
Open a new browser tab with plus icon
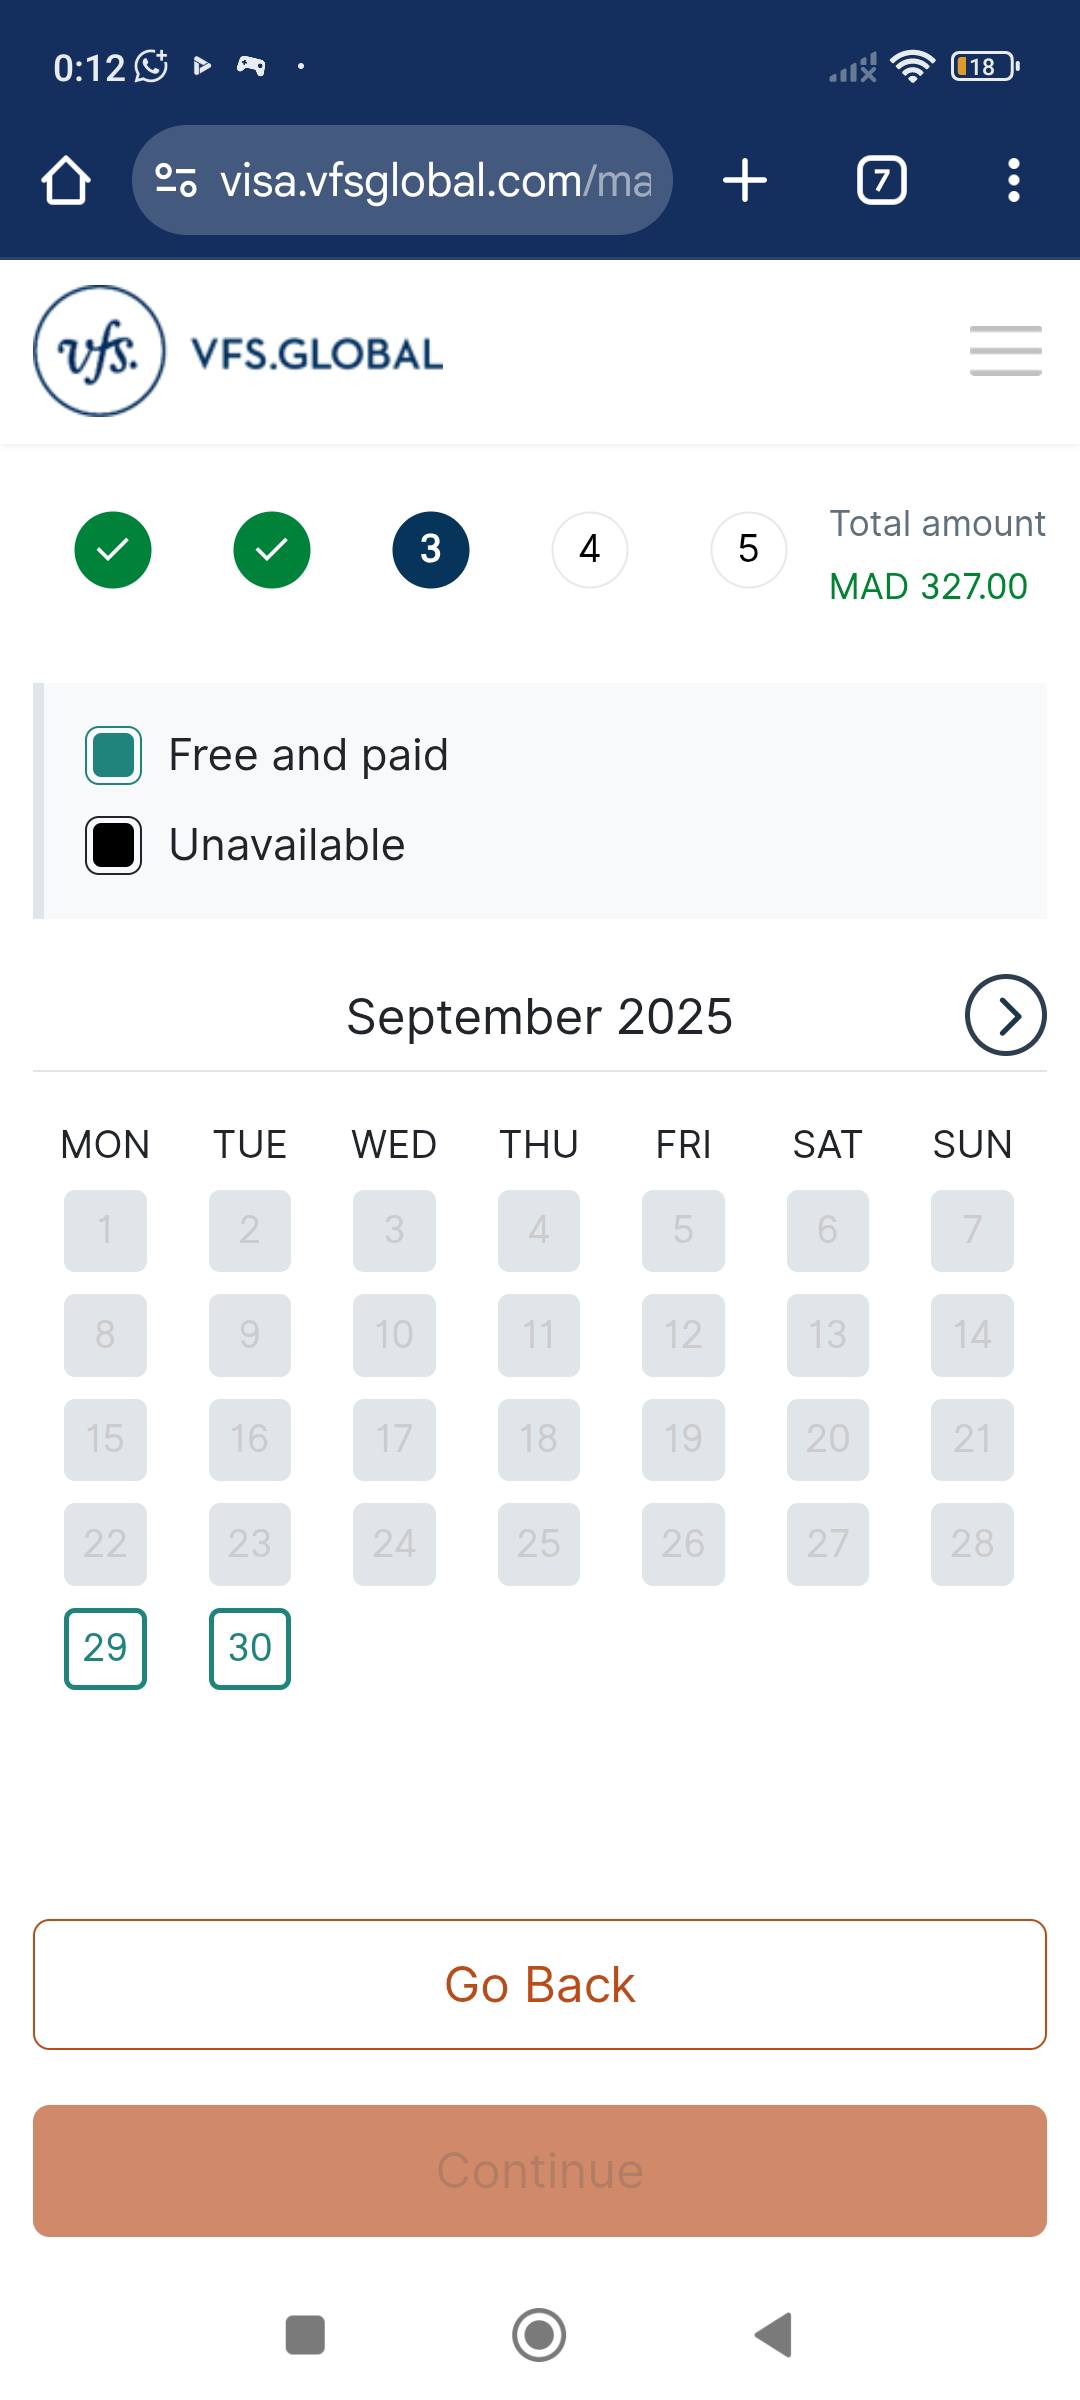744,181
